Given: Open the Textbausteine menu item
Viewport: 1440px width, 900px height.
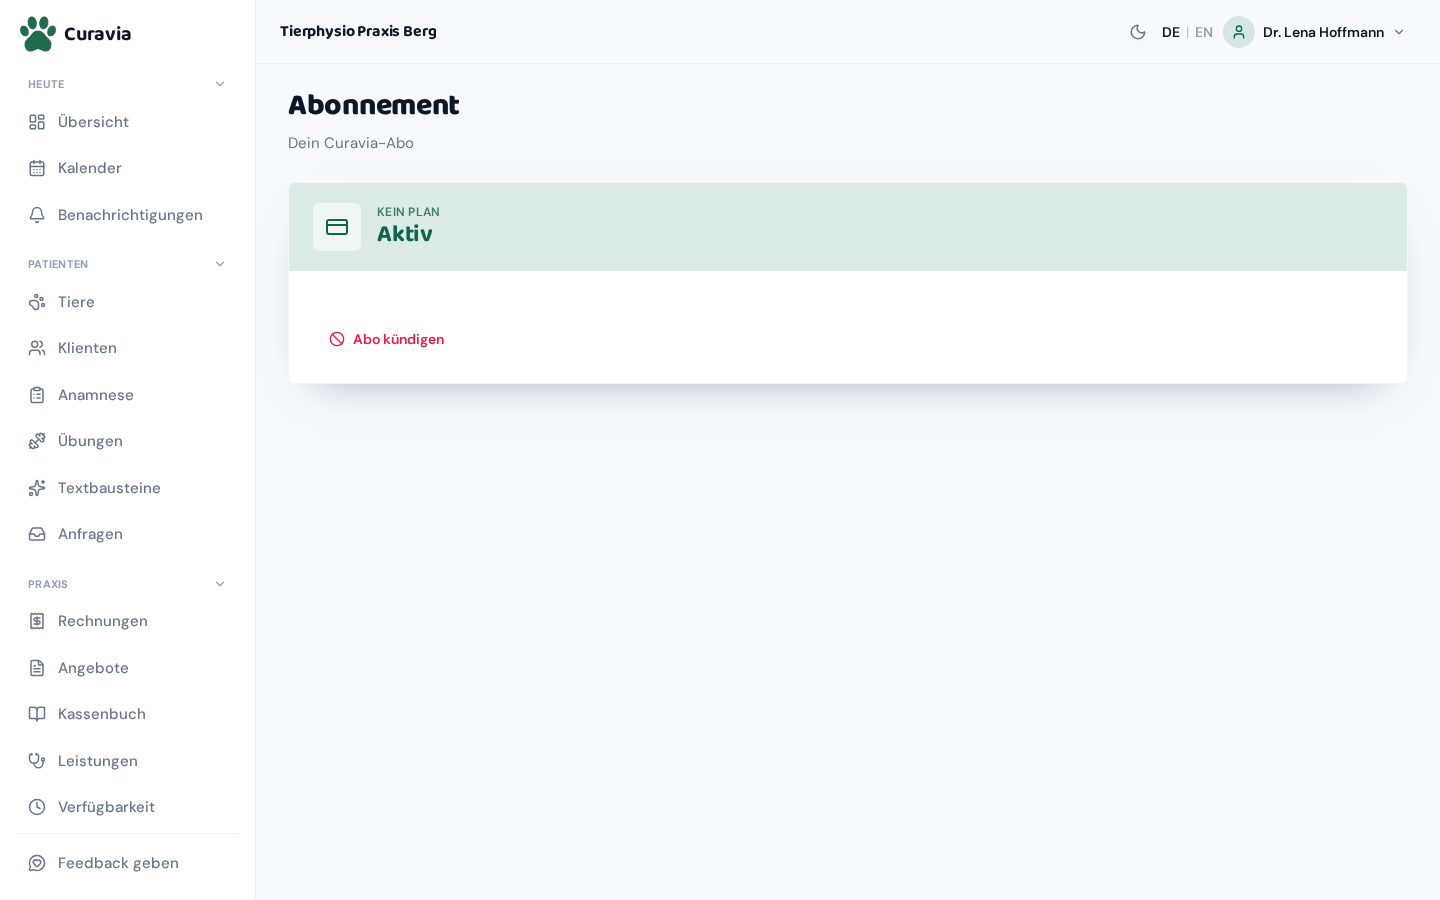Looking at the screenshot, I should (x=127, y=488).
